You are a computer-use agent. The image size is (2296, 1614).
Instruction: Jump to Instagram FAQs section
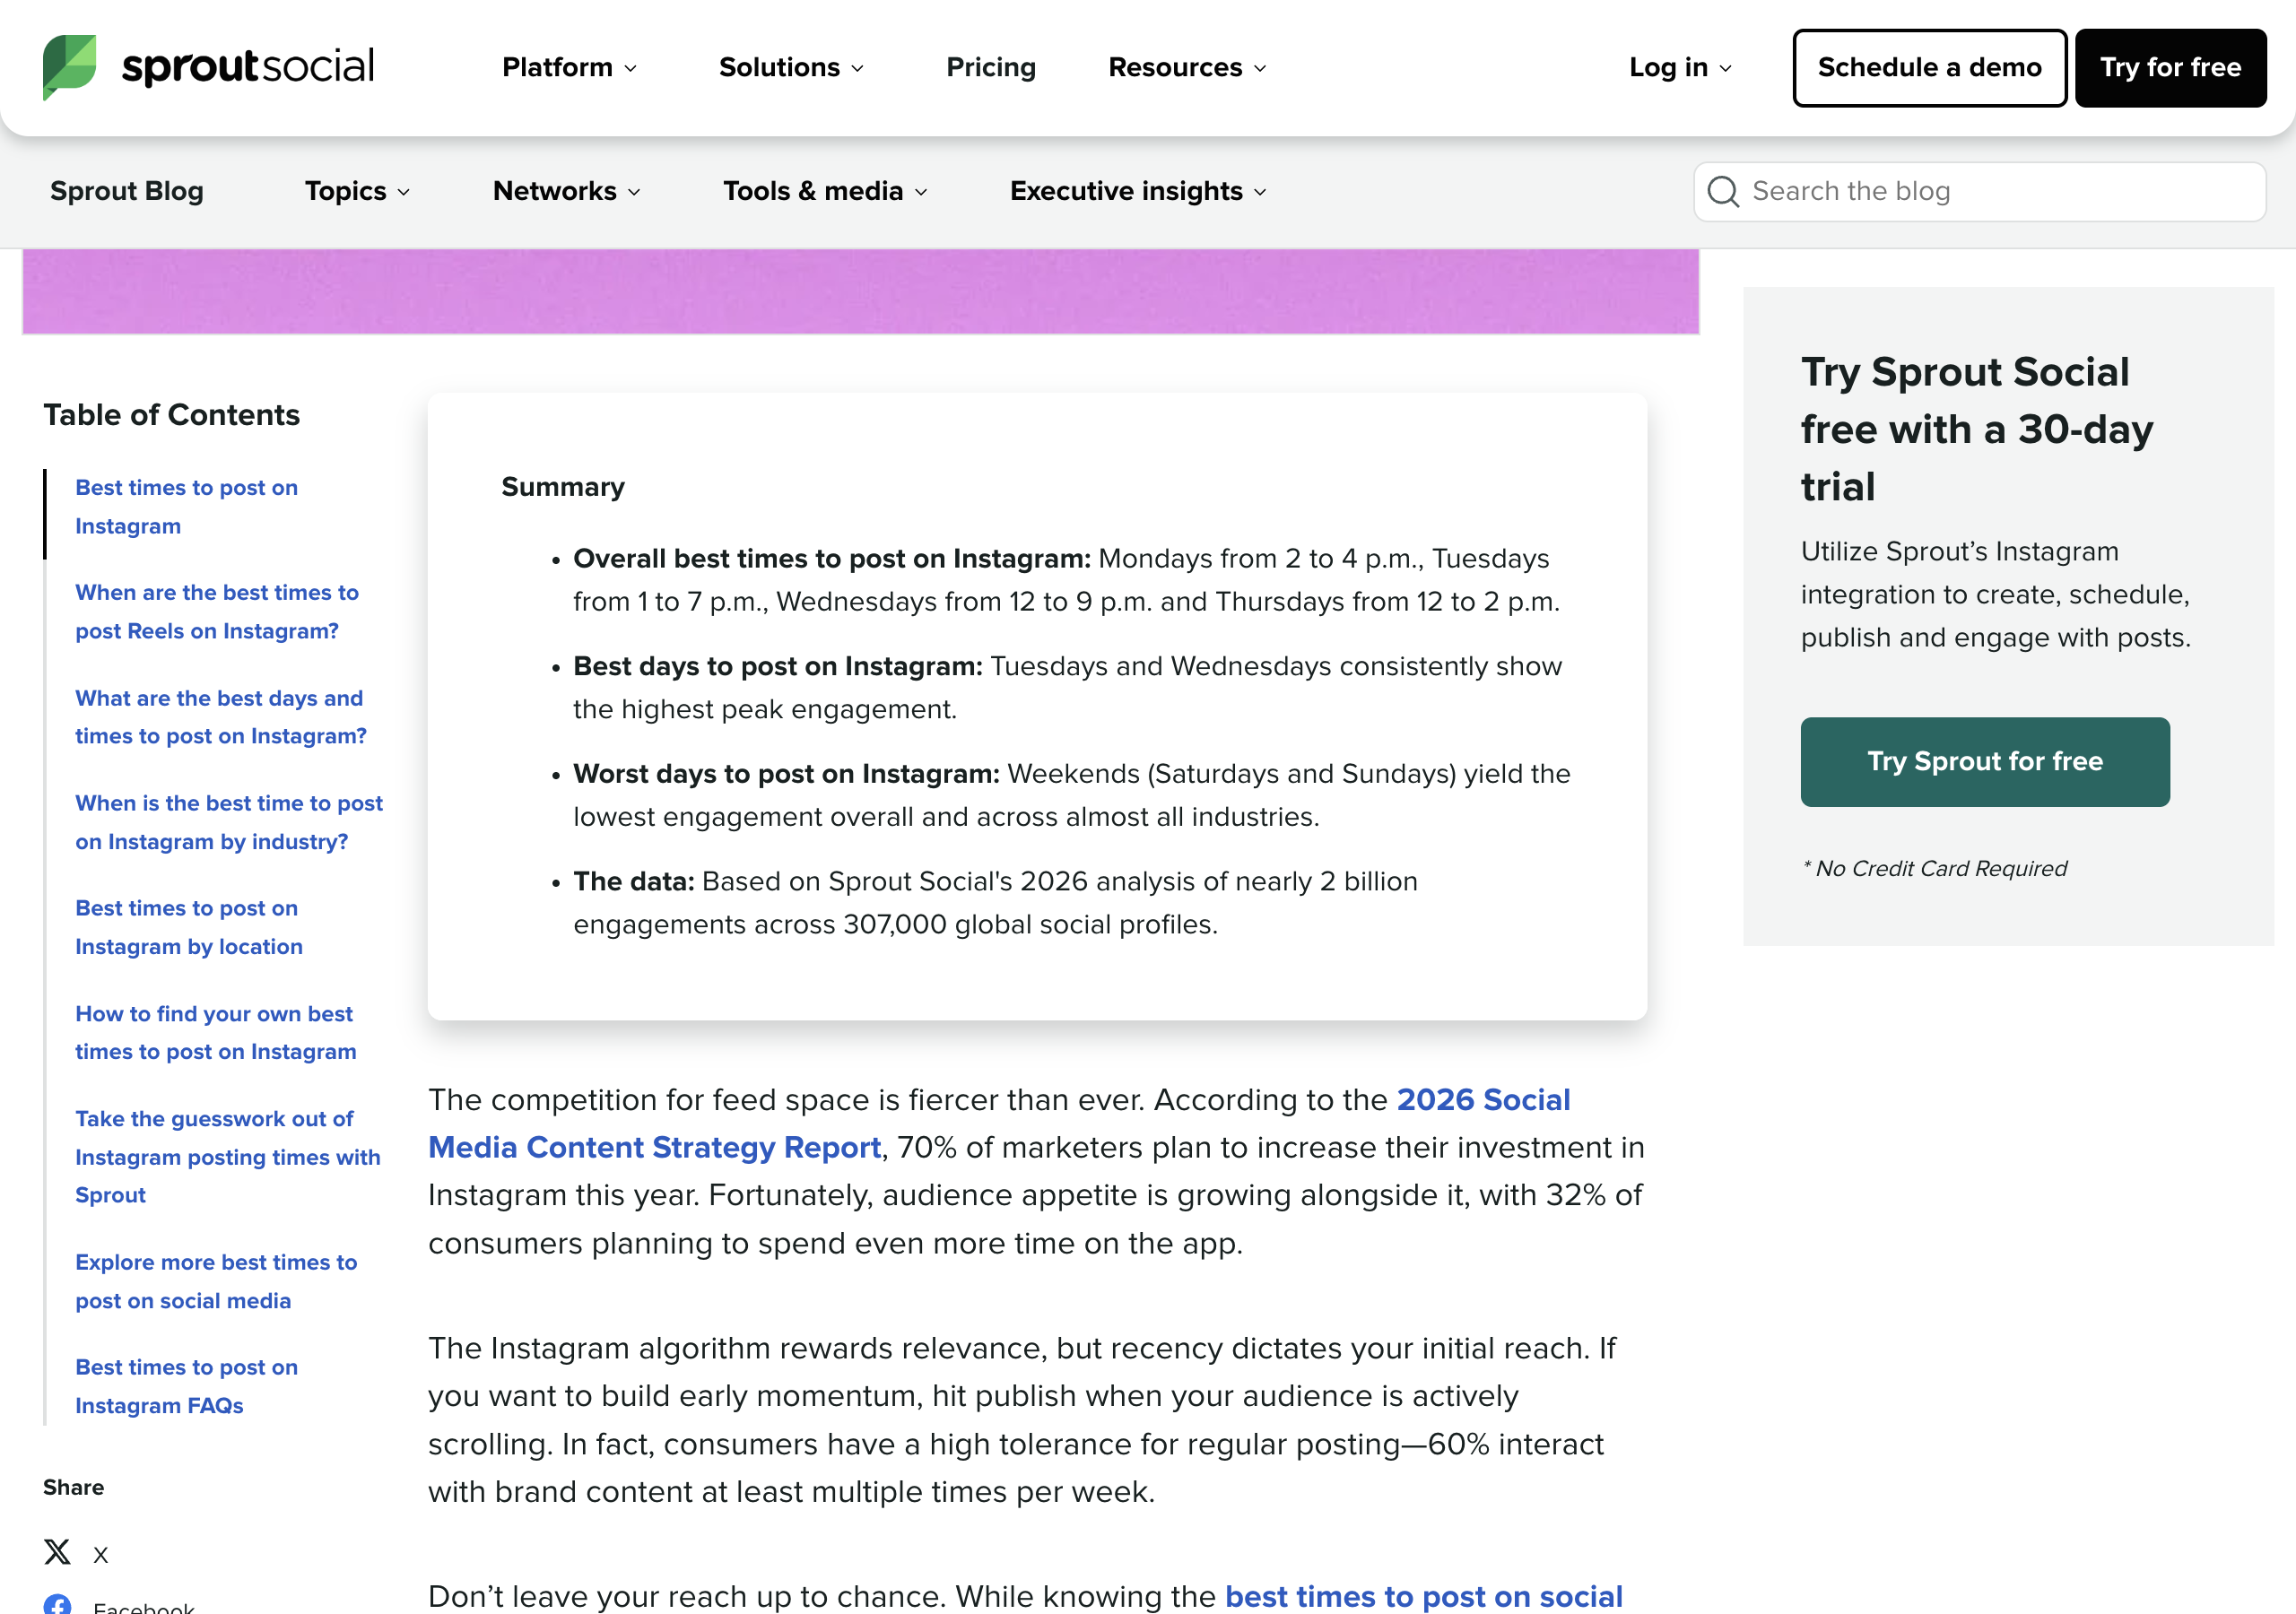point(186,1385)
